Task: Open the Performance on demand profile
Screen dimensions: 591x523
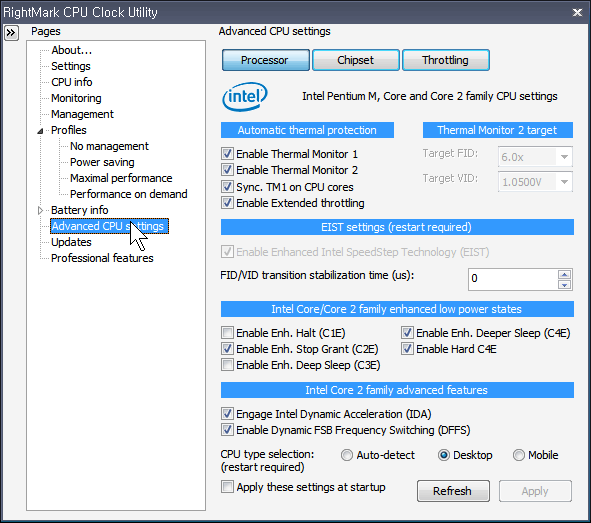Action: pyautogui.click(x=129, y=194)
